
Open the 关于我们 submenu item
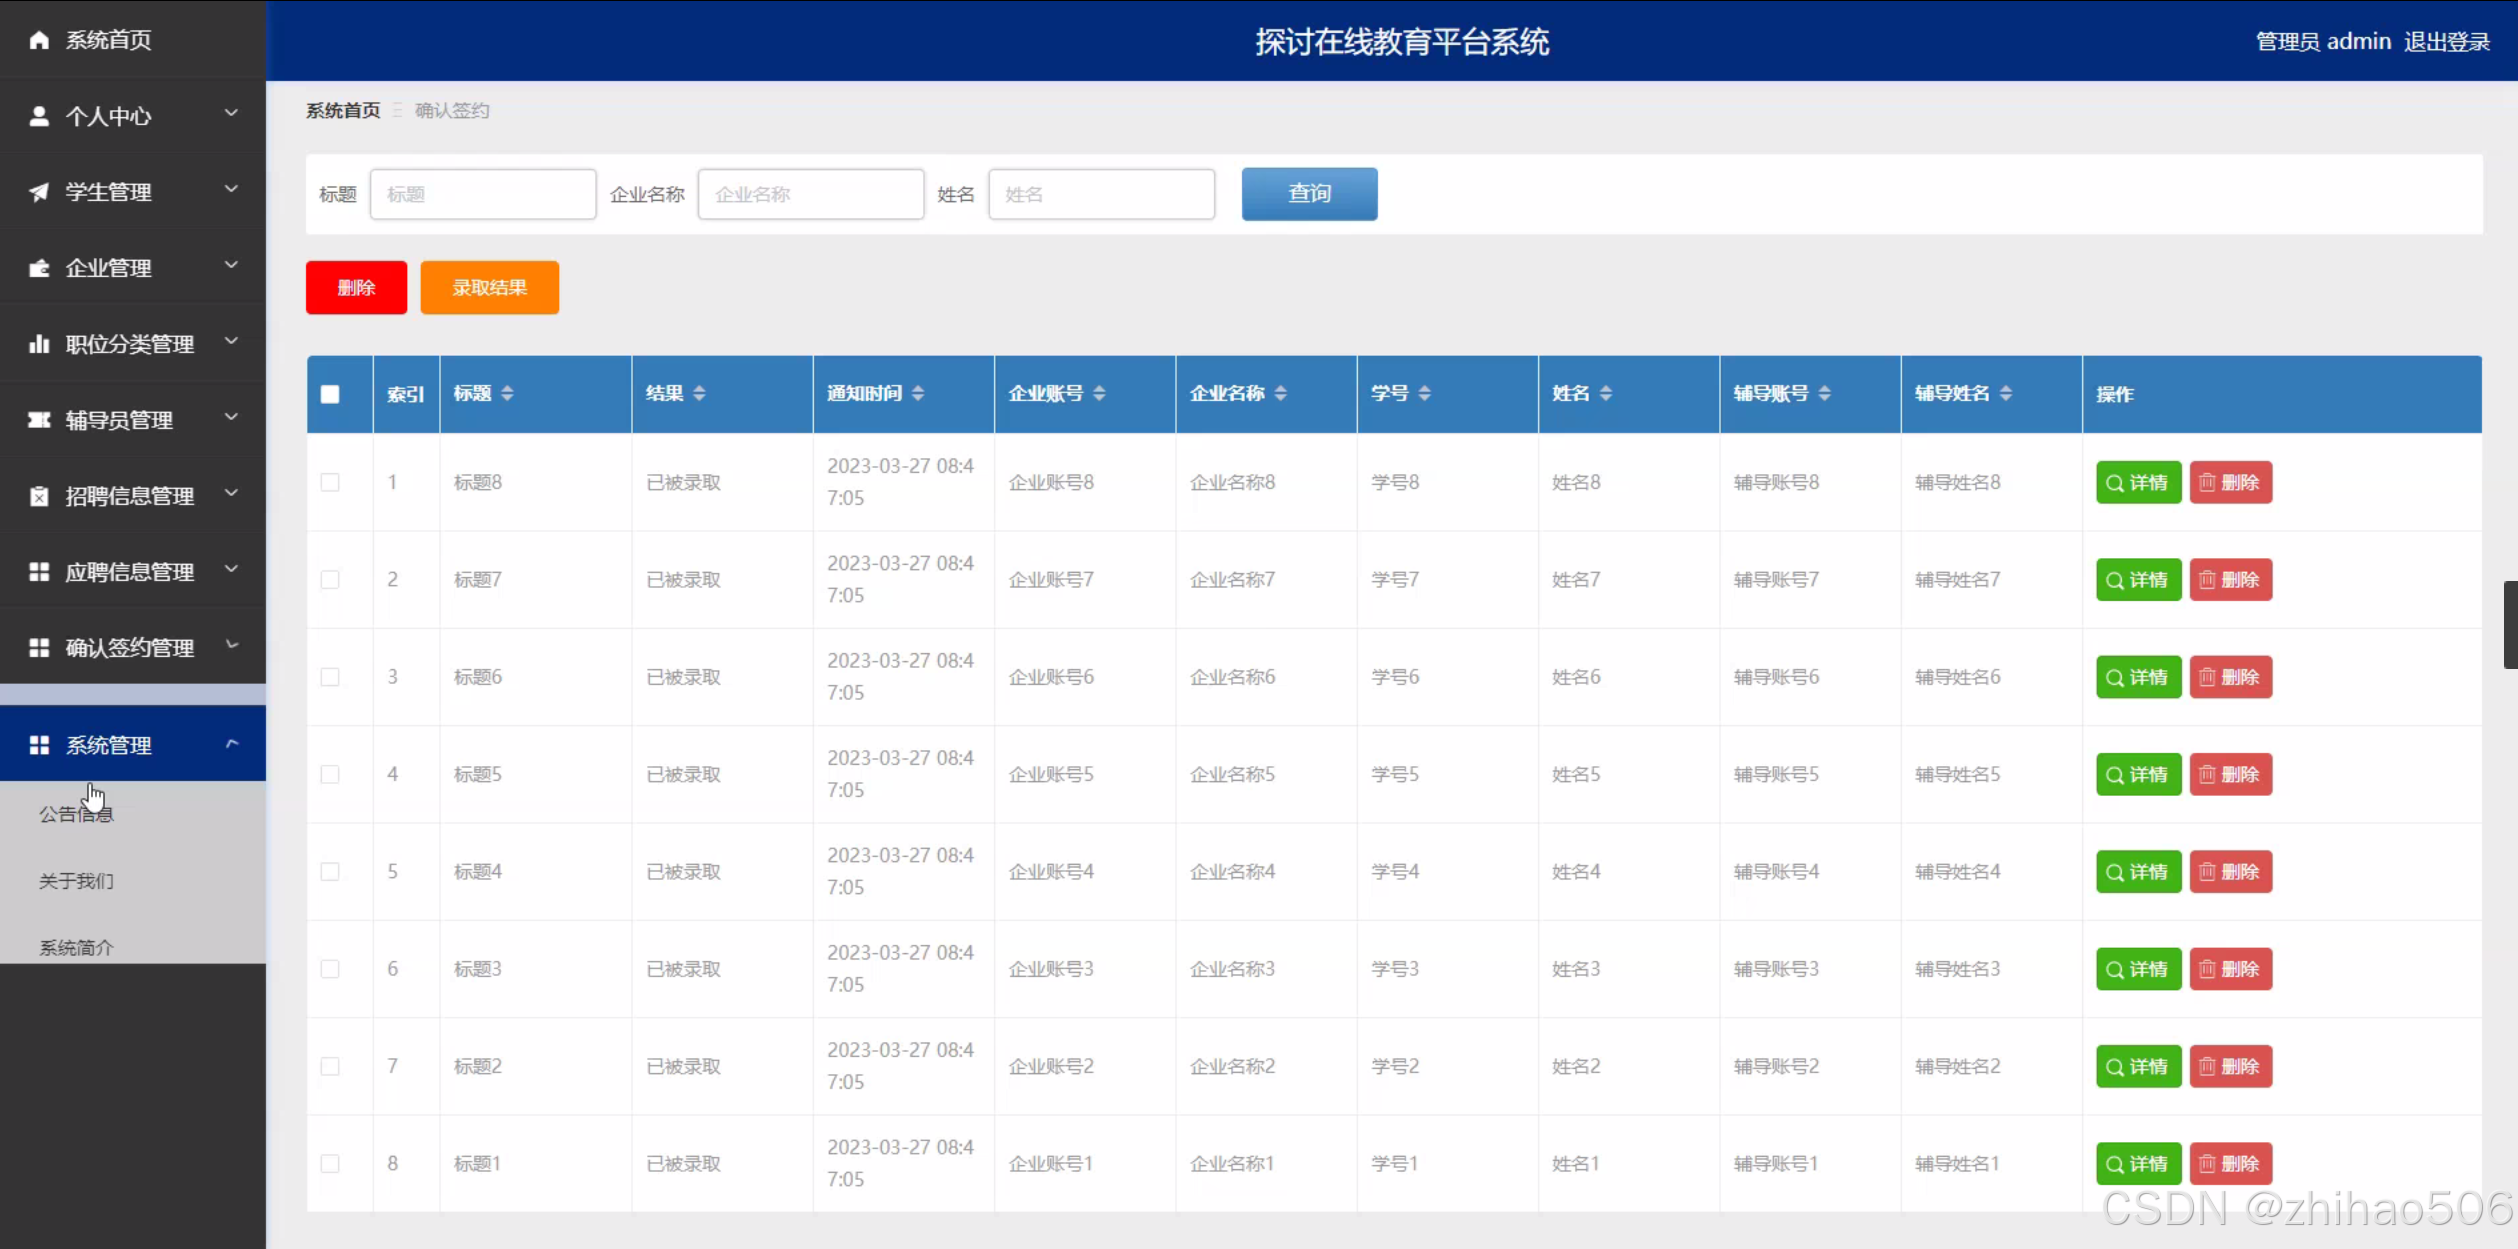(x=76, y=881)
